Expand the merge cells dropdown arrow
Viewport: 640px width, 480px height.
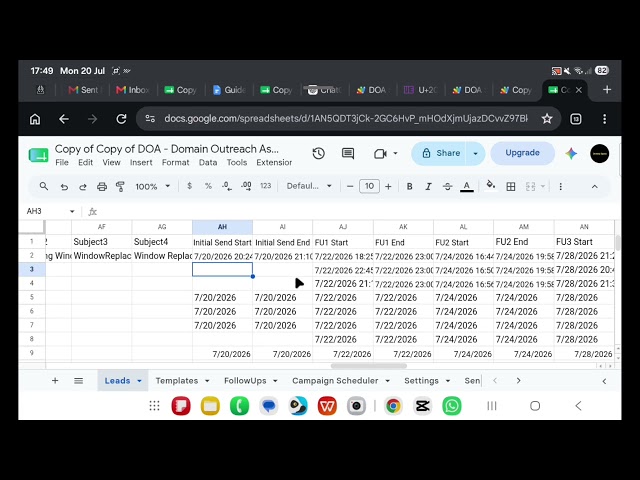[543, 187]
